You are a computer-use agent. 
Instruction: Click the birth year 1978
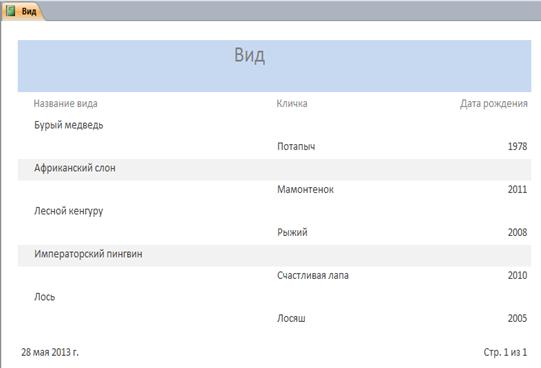click(517, 146)
